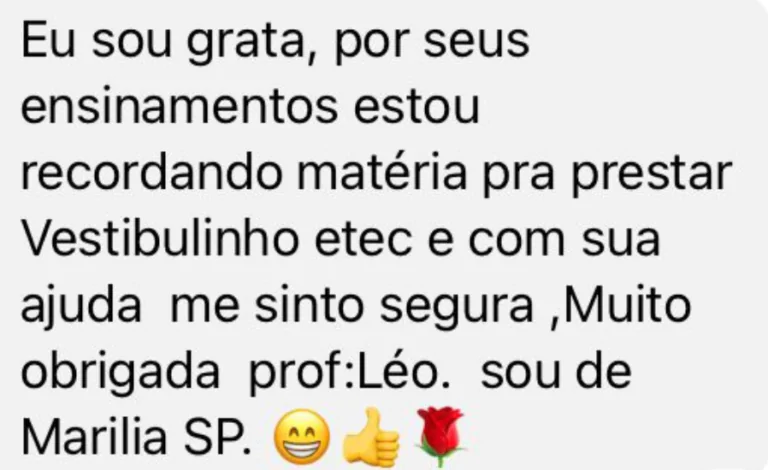Click the word "etec"

[363, 240]
